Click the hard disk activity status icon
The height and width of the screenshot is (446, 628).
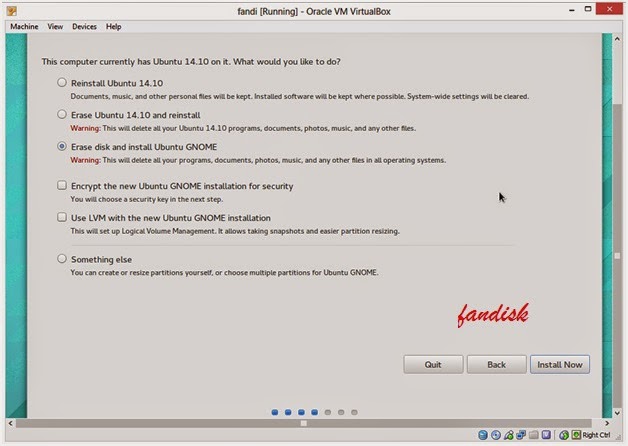[483, 435]
